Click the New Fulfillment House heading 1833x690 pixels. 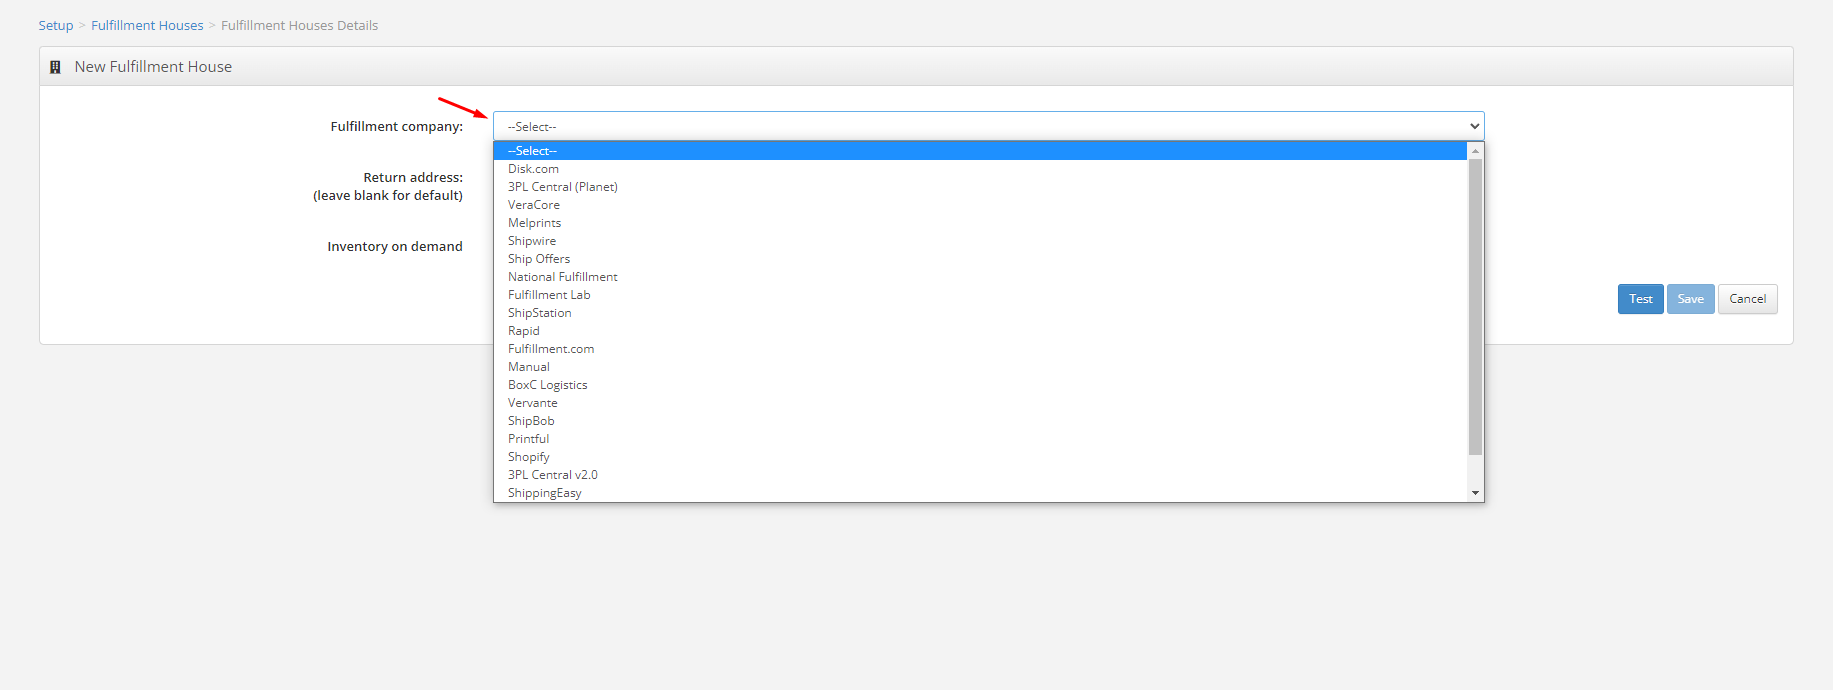pyautogui.click(x=153, y=67)
